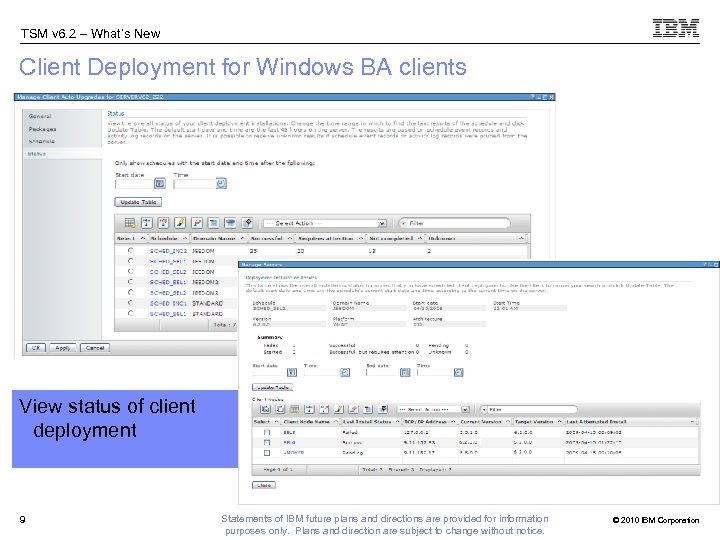
Task: Sort by Schedule column arrow
Action: pyautogui.click(x=185, y=238)
